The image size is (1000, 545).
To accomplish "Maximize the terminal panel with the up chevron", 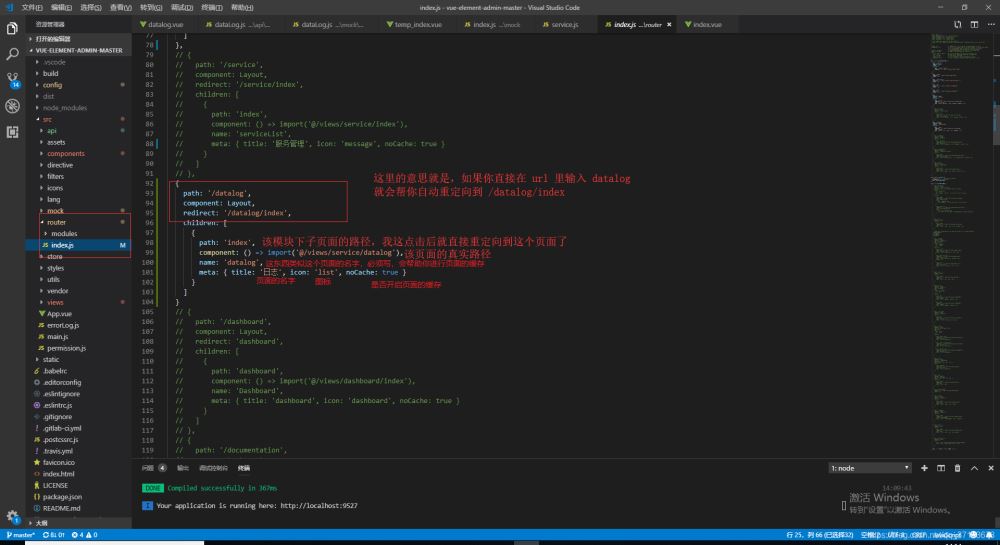I will tap(974, 467).
